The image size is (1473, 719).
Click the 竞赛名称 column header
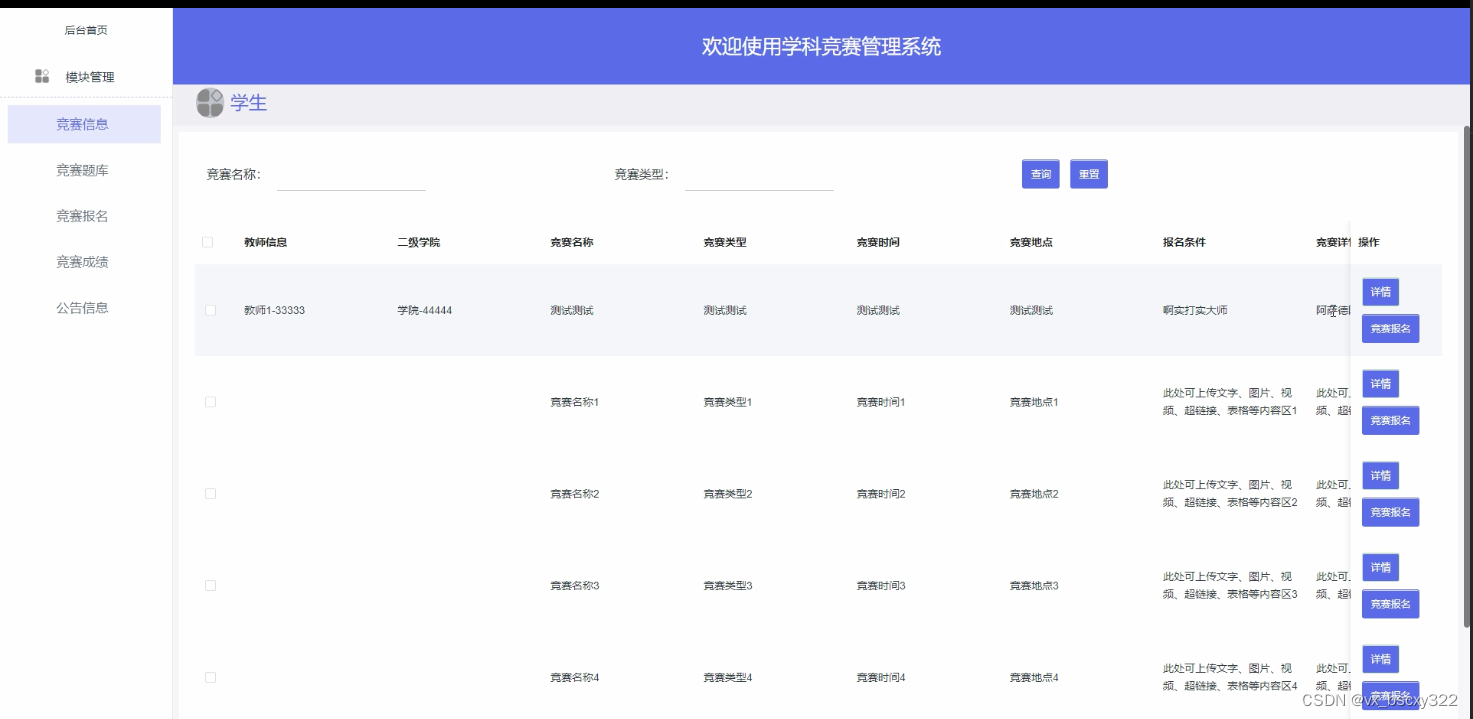point(572,242)
